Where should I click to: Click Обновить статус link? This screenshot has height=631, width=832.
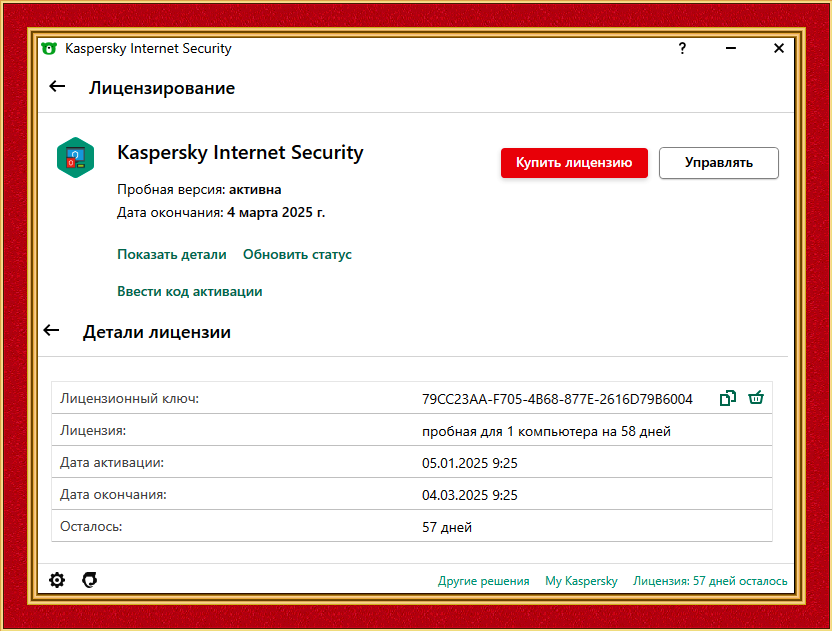[x=297, y=255]
